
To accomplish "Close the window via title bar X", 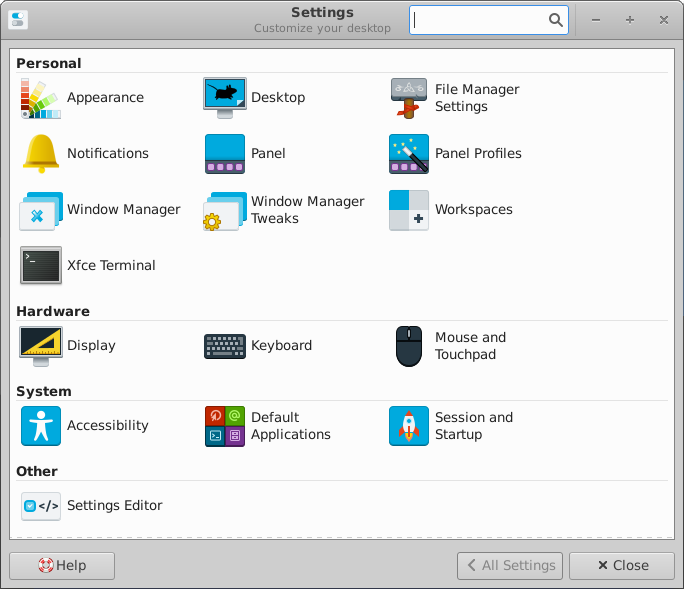I will (664, 20).
